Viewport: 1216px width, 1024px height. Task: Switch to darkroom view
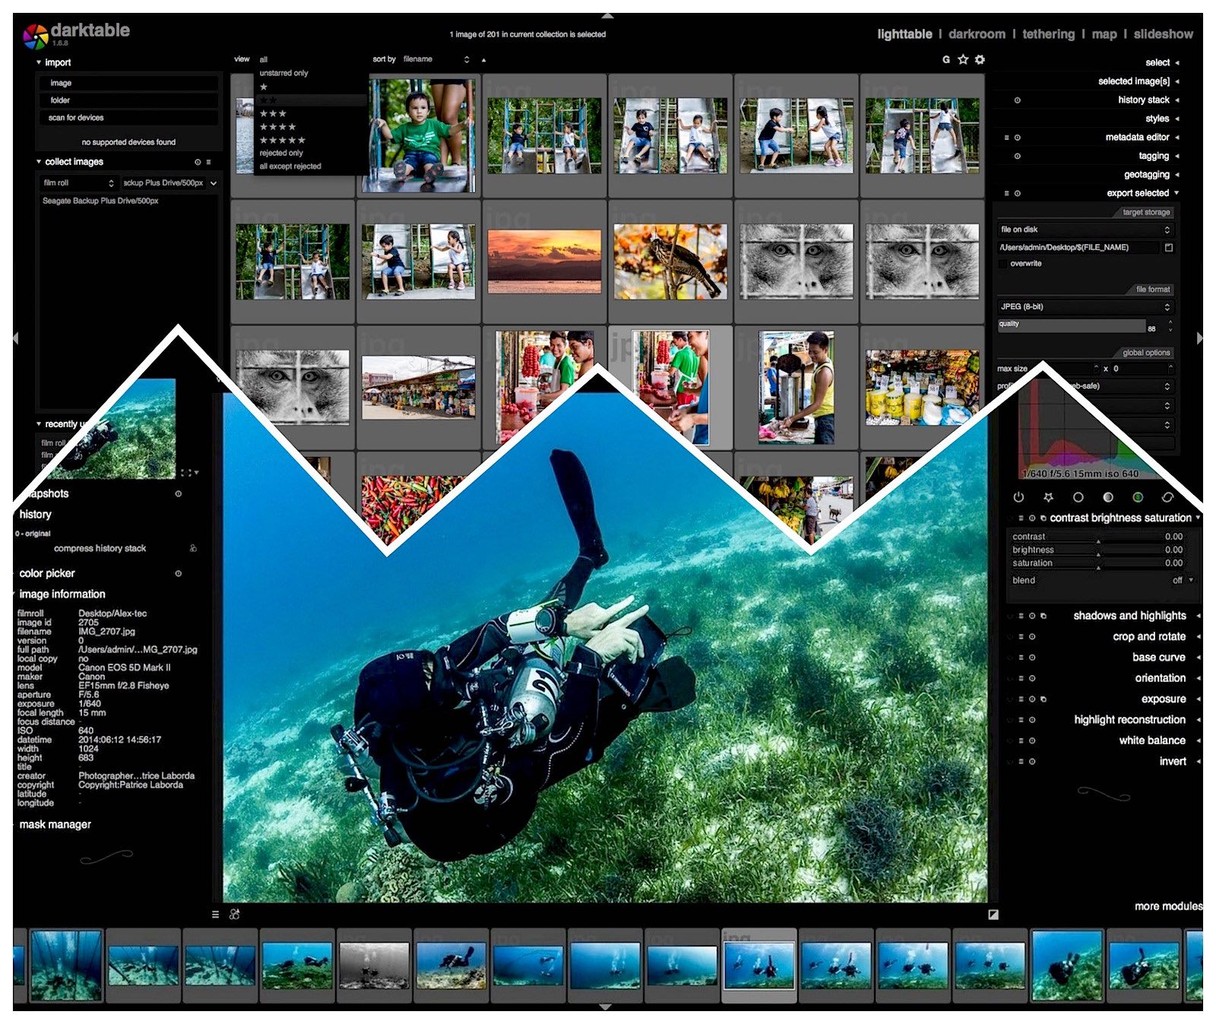click(977, 34)
